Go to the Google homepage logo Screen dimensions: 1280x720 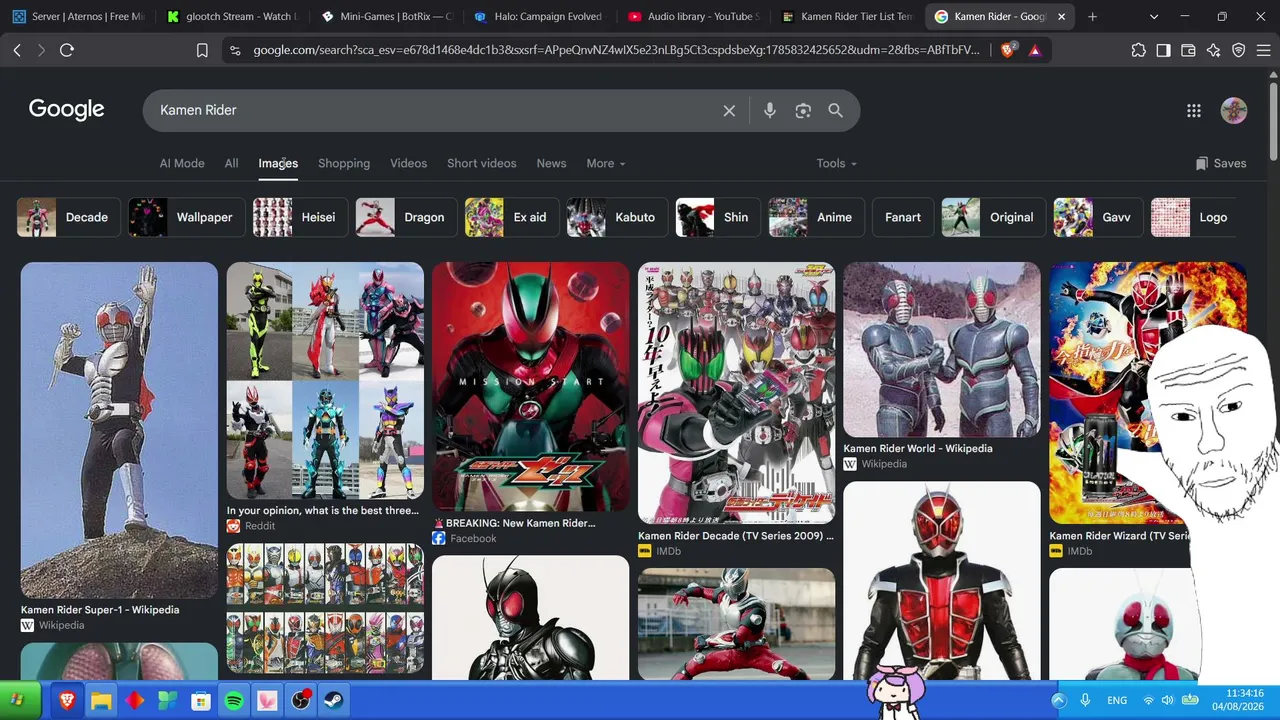point(66,110)
